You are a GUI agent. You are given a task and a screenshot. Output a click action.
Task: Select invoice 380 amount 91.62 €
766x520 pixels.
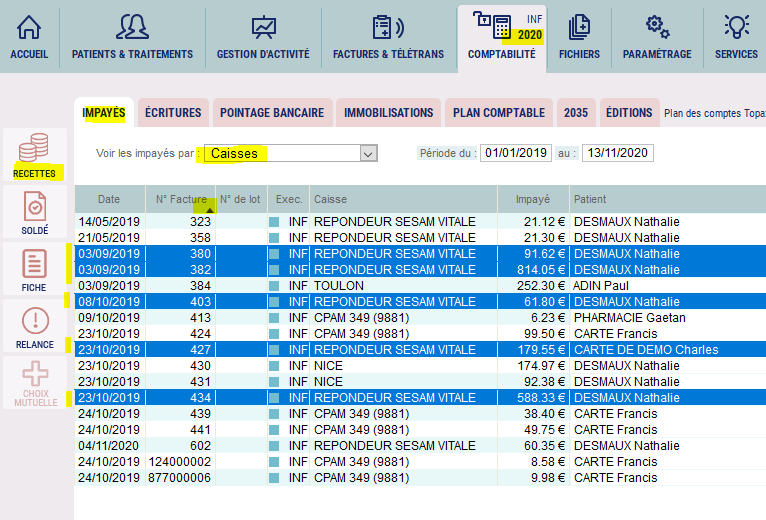[x=544, y=254]
